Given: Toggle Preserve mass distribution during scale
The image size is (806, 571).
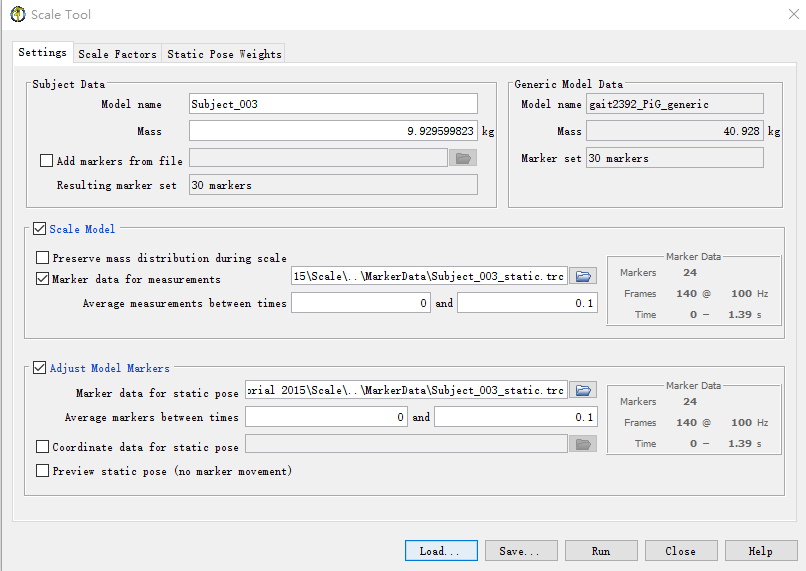Looking at the screenshot, I should point(43,258).
